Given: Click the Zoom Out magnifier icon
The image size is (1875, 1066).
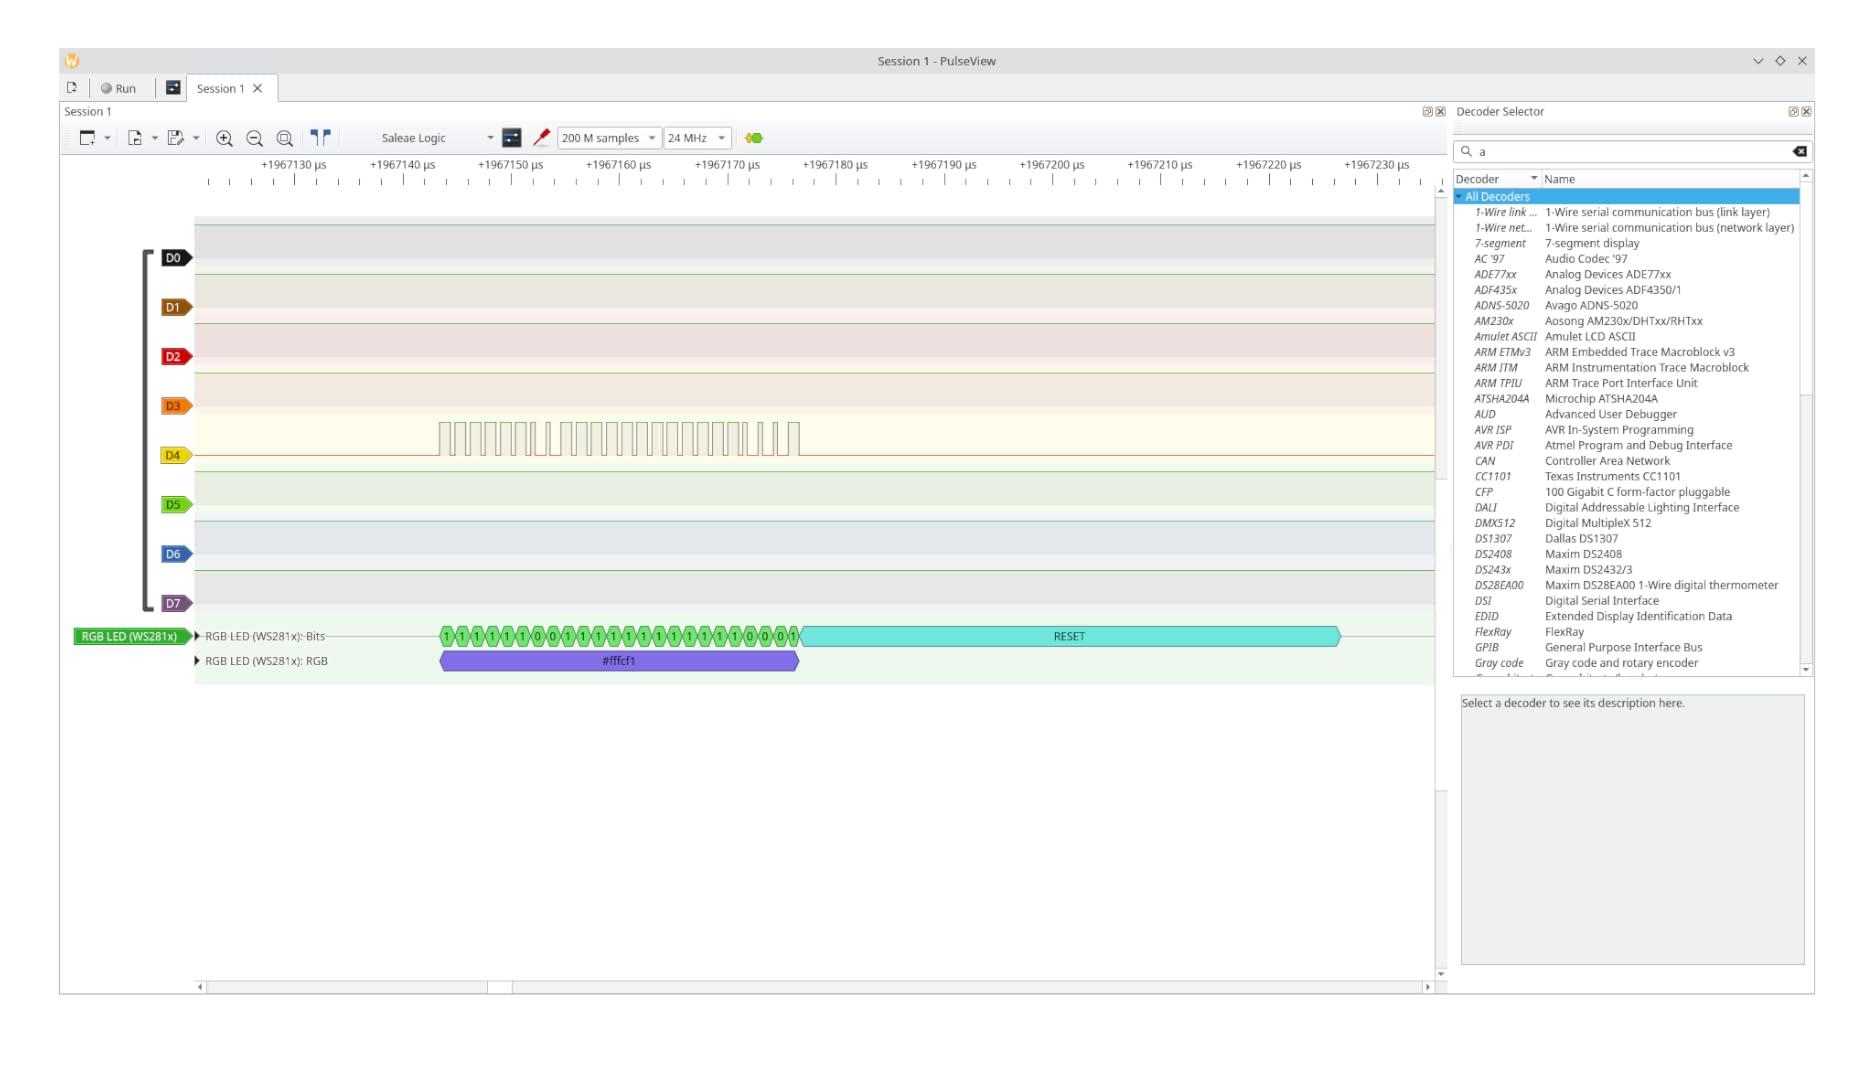Looking at the screenshot, I should pos(254,138).
